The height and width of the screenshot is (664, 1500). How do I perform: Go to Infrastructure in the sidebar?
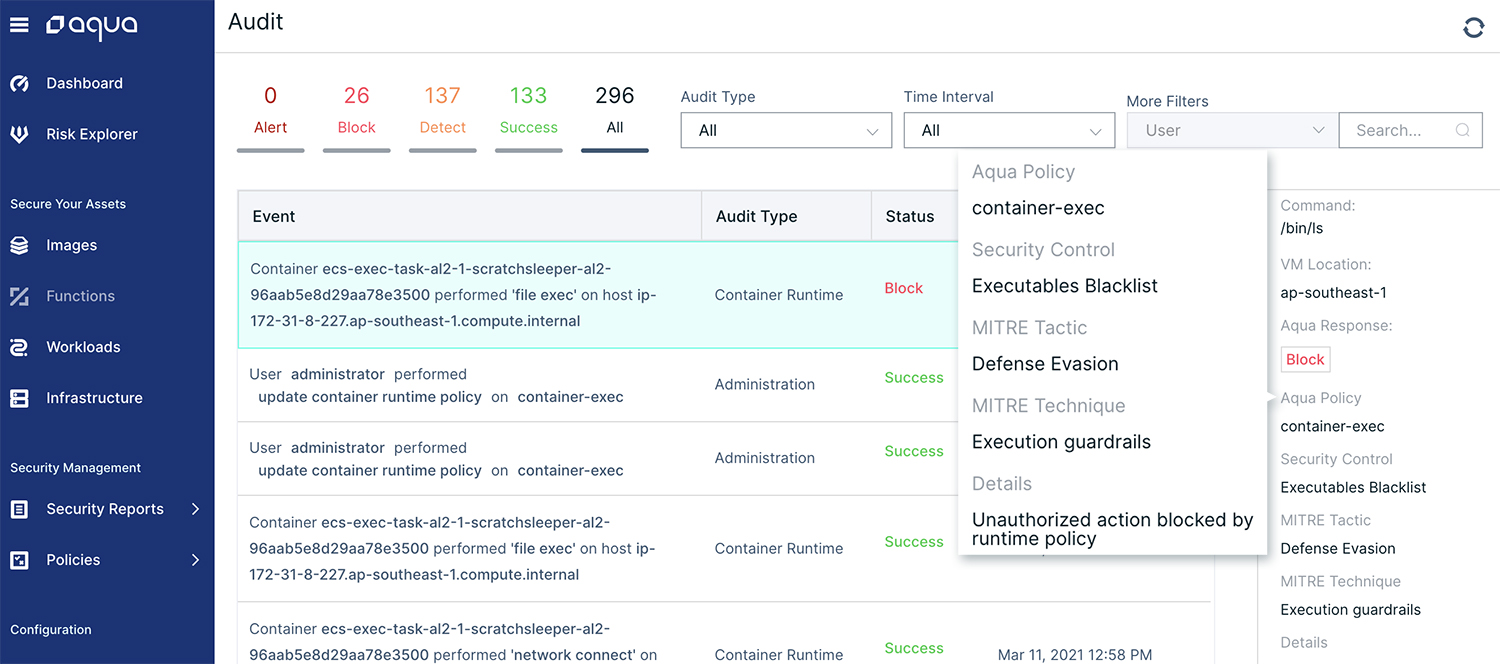(94, 398)
